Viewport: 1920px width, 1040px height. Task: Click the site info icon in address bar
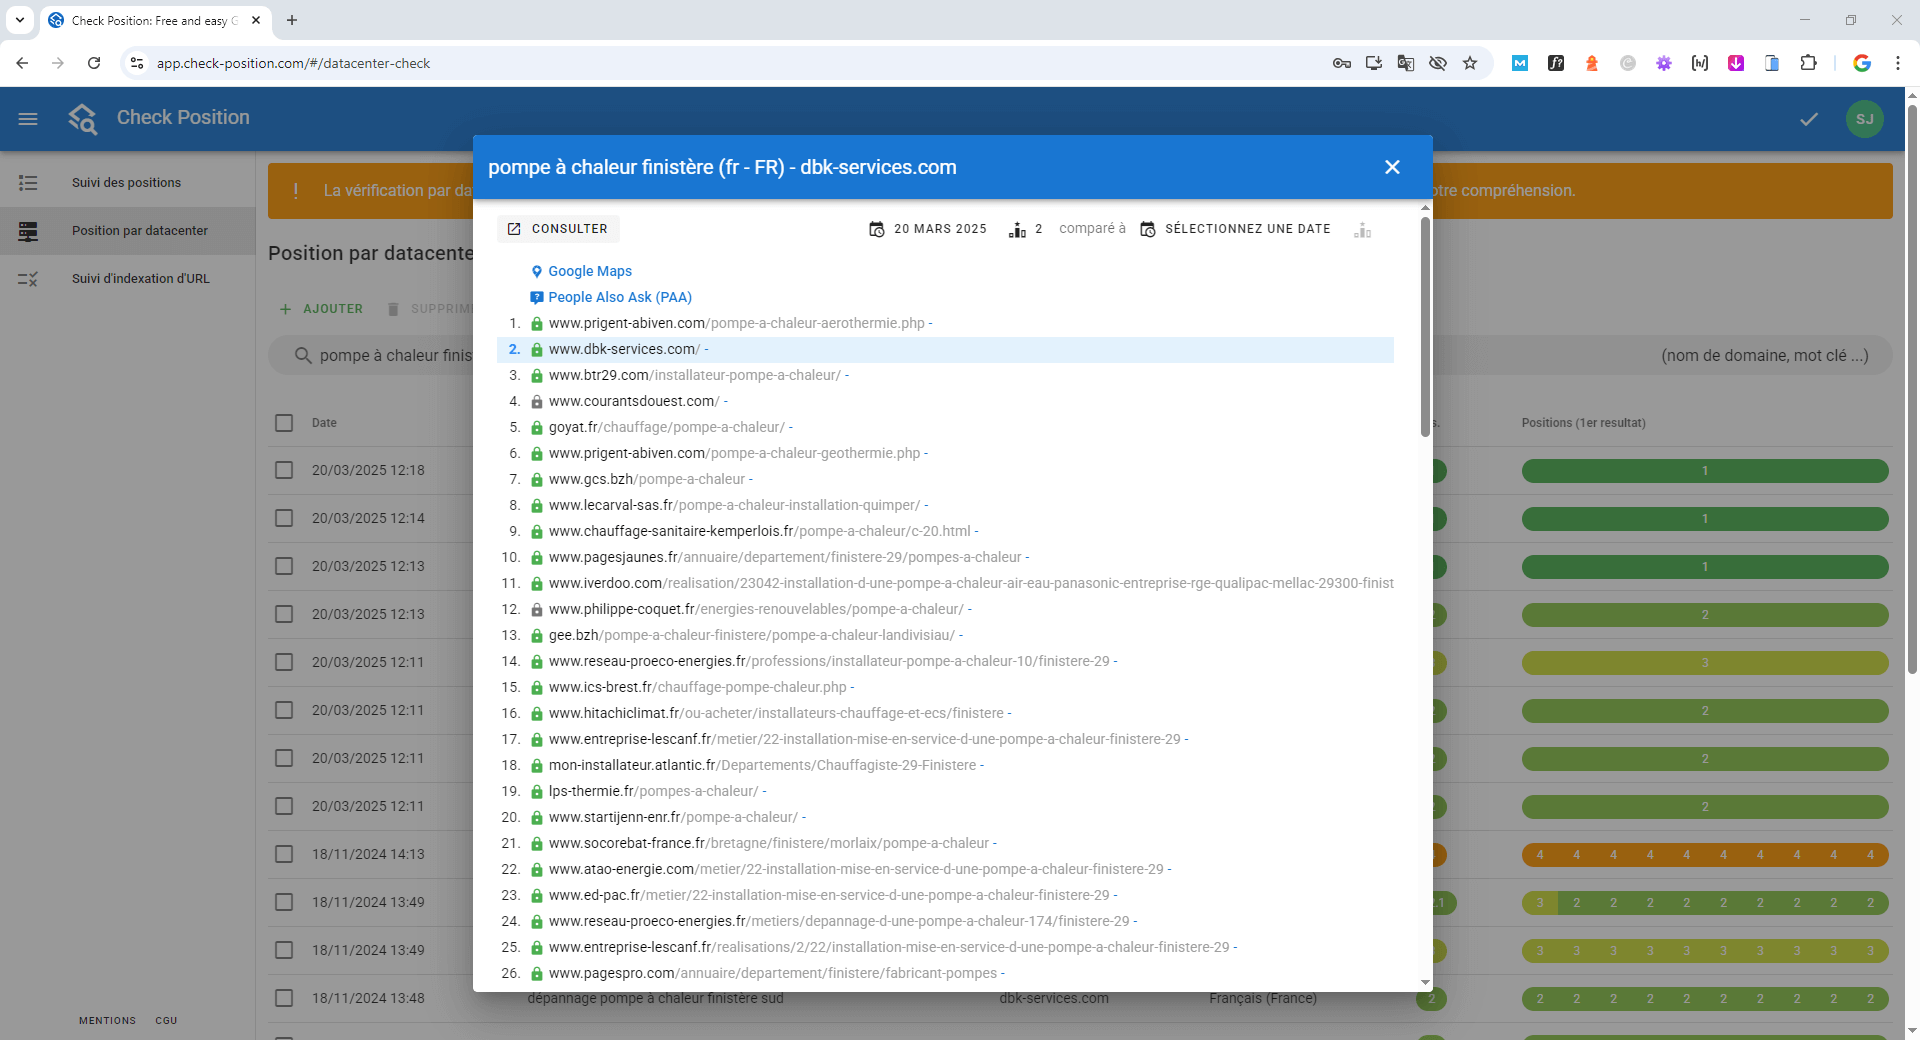tap(137, 63)
